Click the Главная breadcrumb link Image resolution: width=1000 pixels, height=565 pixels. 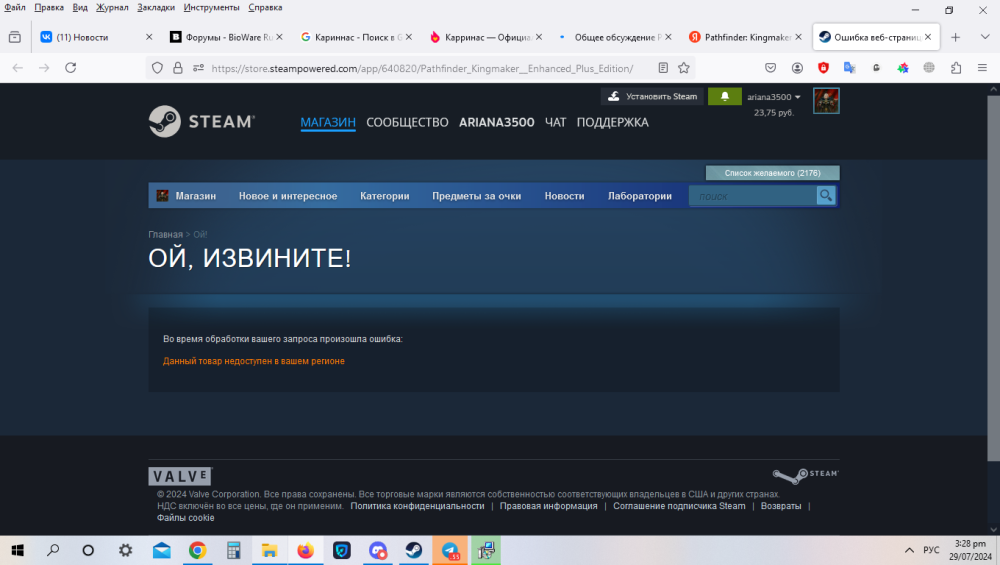point(165,234)
